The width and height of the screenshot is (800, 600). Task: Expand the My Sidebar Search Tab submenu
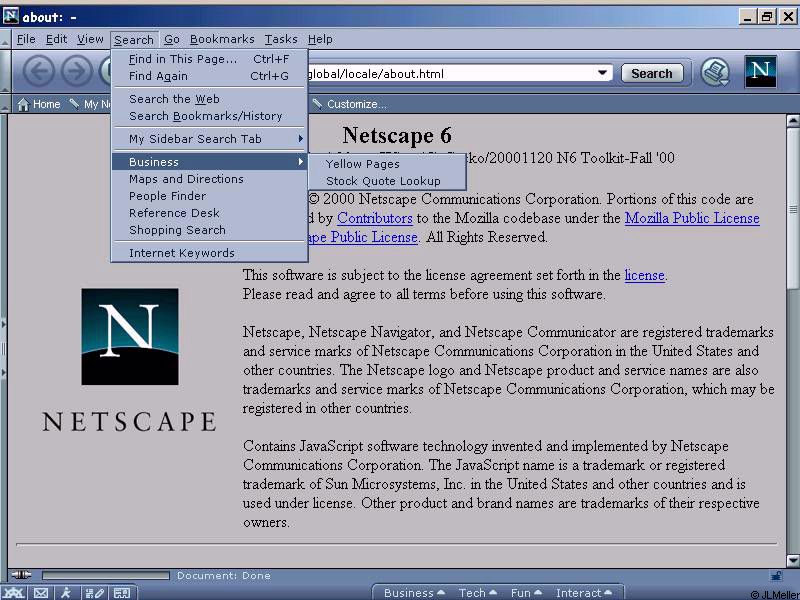click(x=209, y=139)
